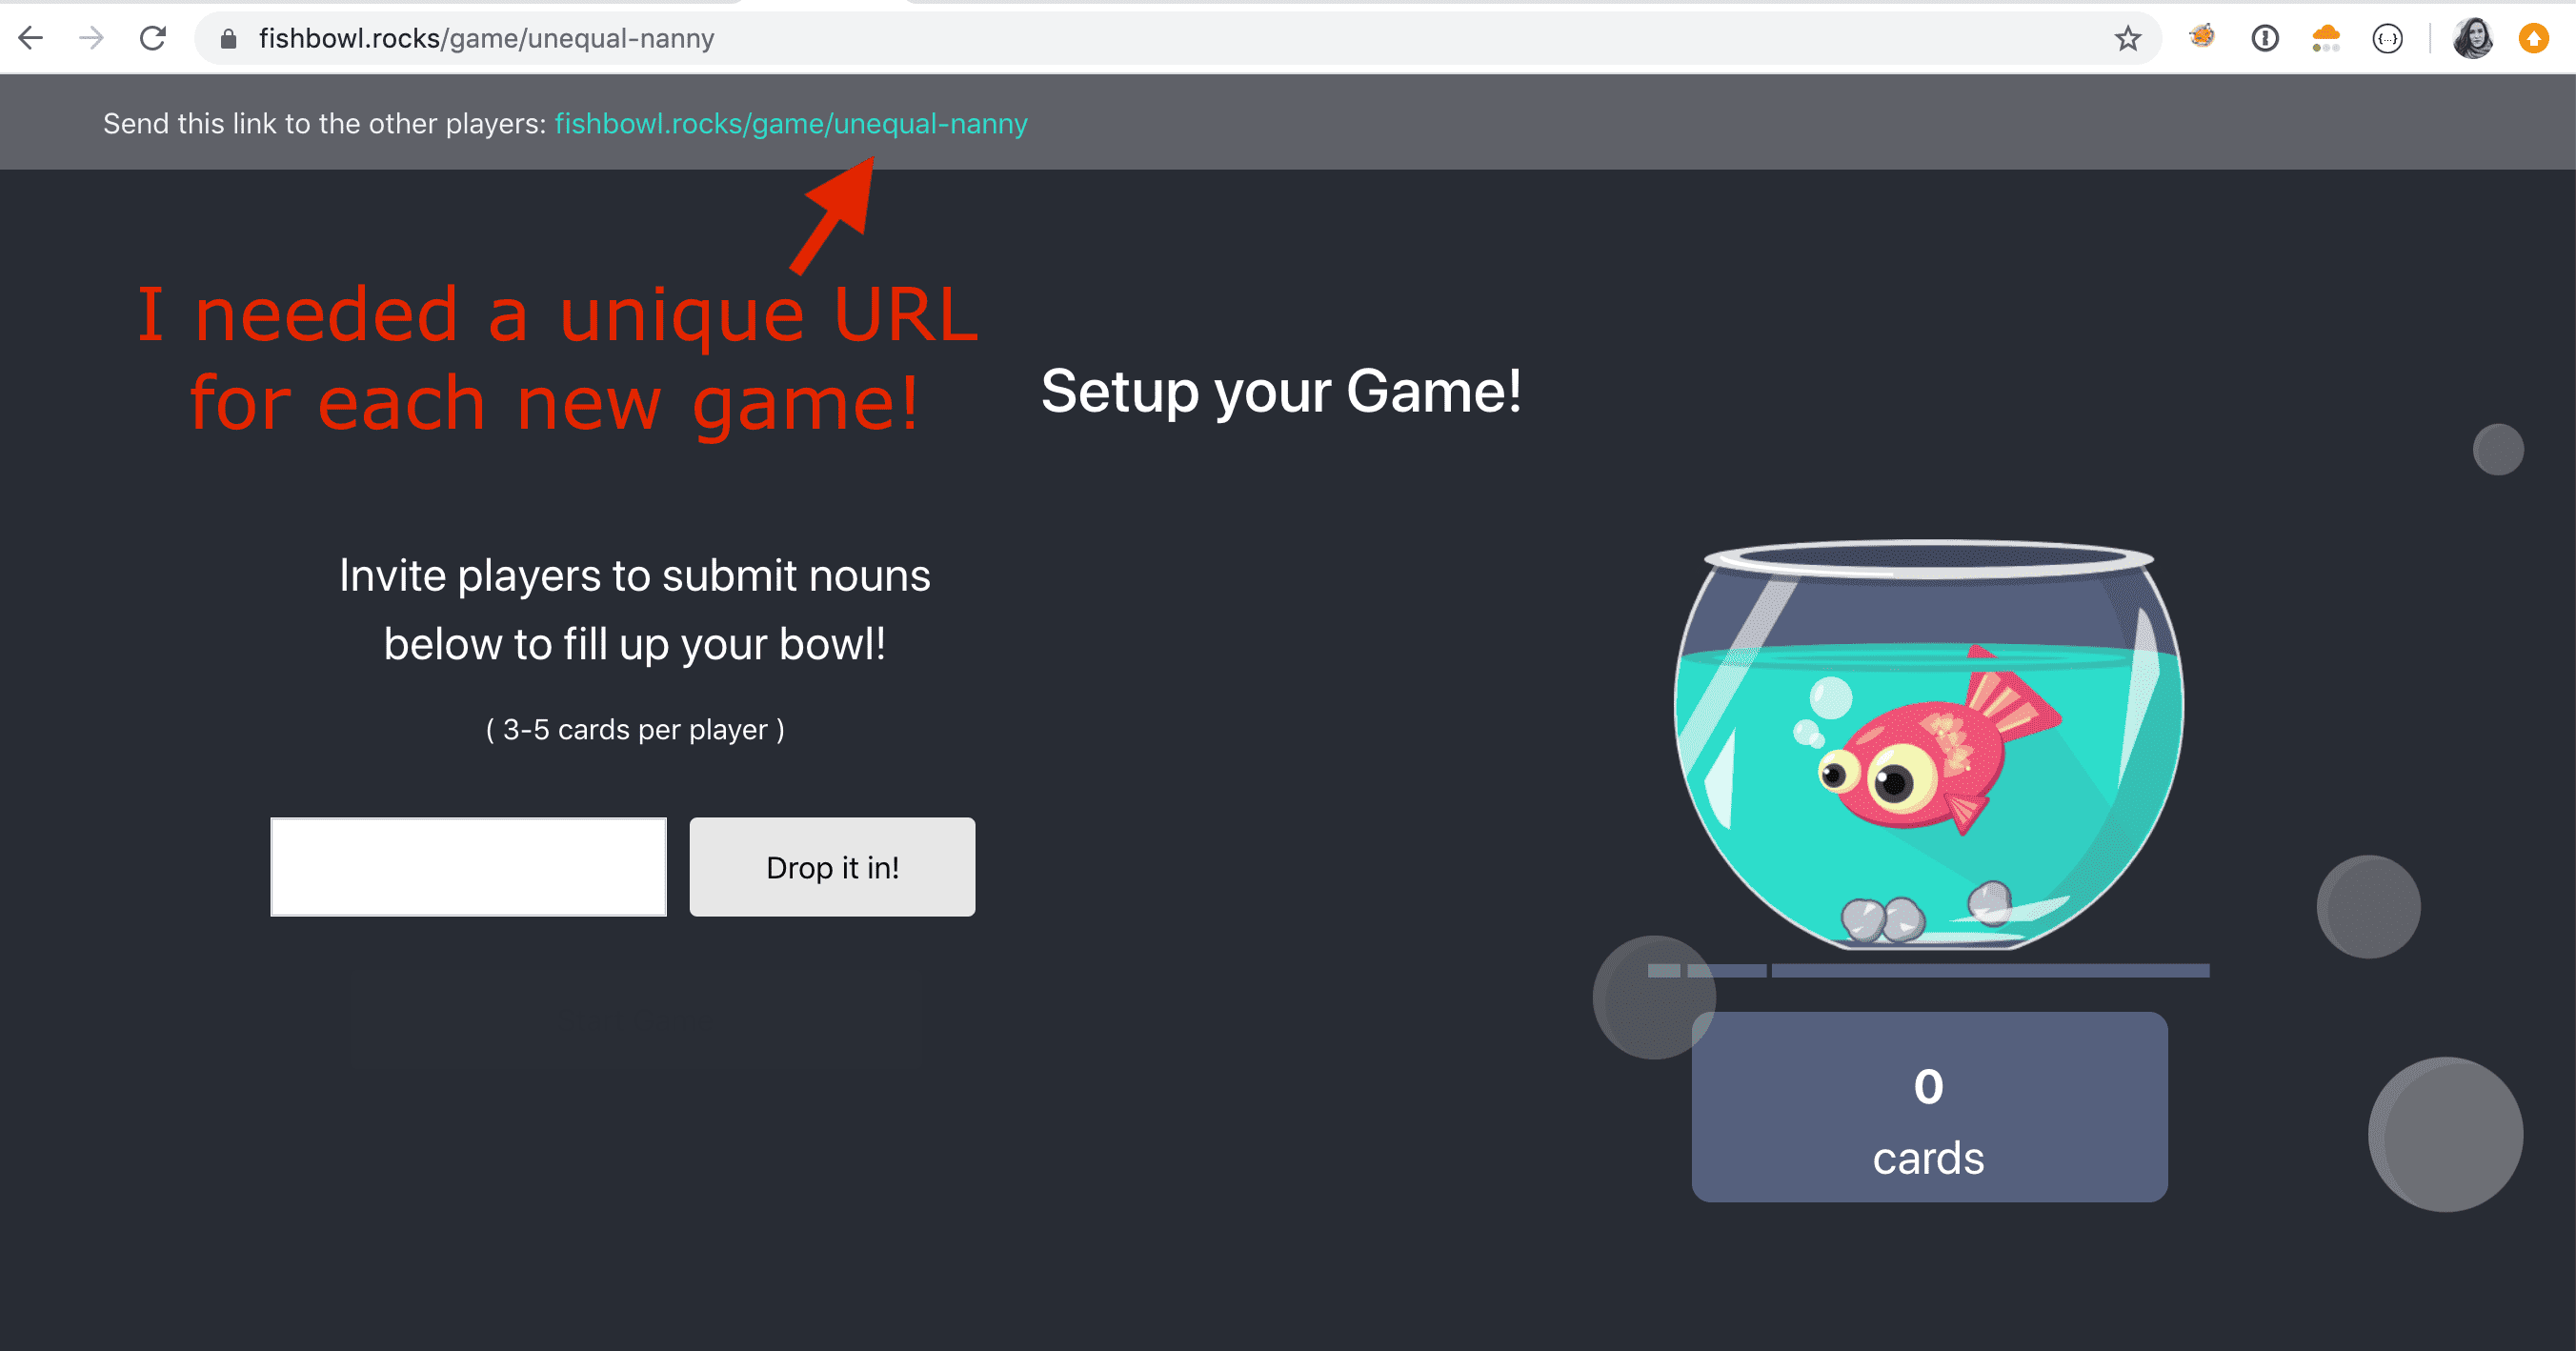The width and height of the screenshot is (2576, 1351).
Task: Open the curly-braces extension icon
Action: (x=2388, y=39)
